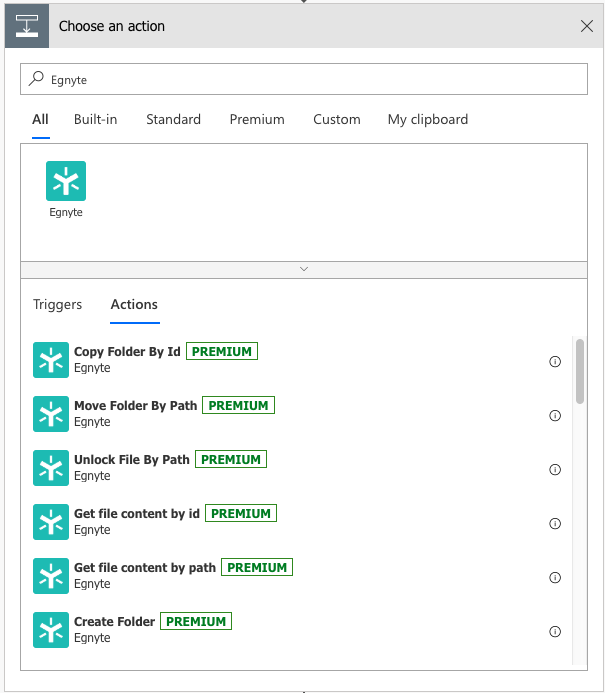The height and width of the screenshot is (693, 605).
Task: Select the Egnyte connector icon
Action: [x=66, y=181]
